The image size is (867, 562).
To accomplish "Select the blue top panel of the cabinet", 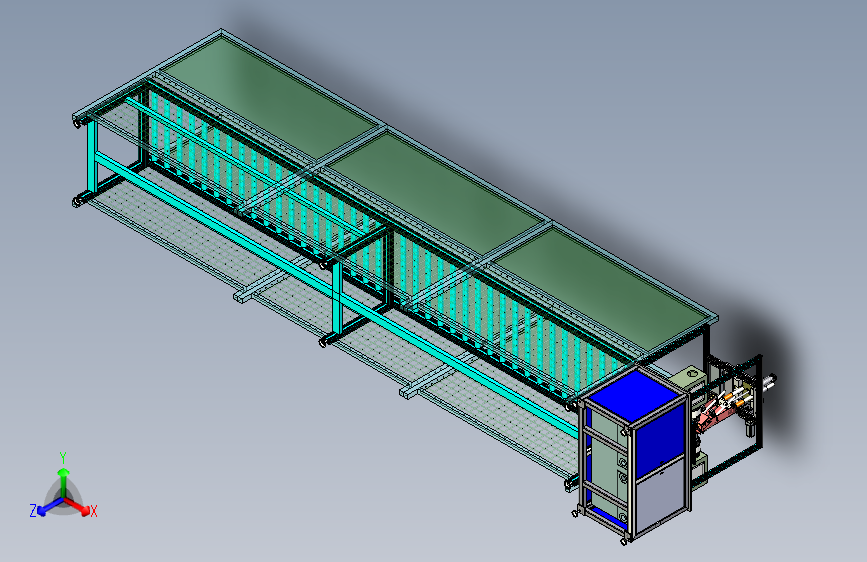I will (634, 394).
